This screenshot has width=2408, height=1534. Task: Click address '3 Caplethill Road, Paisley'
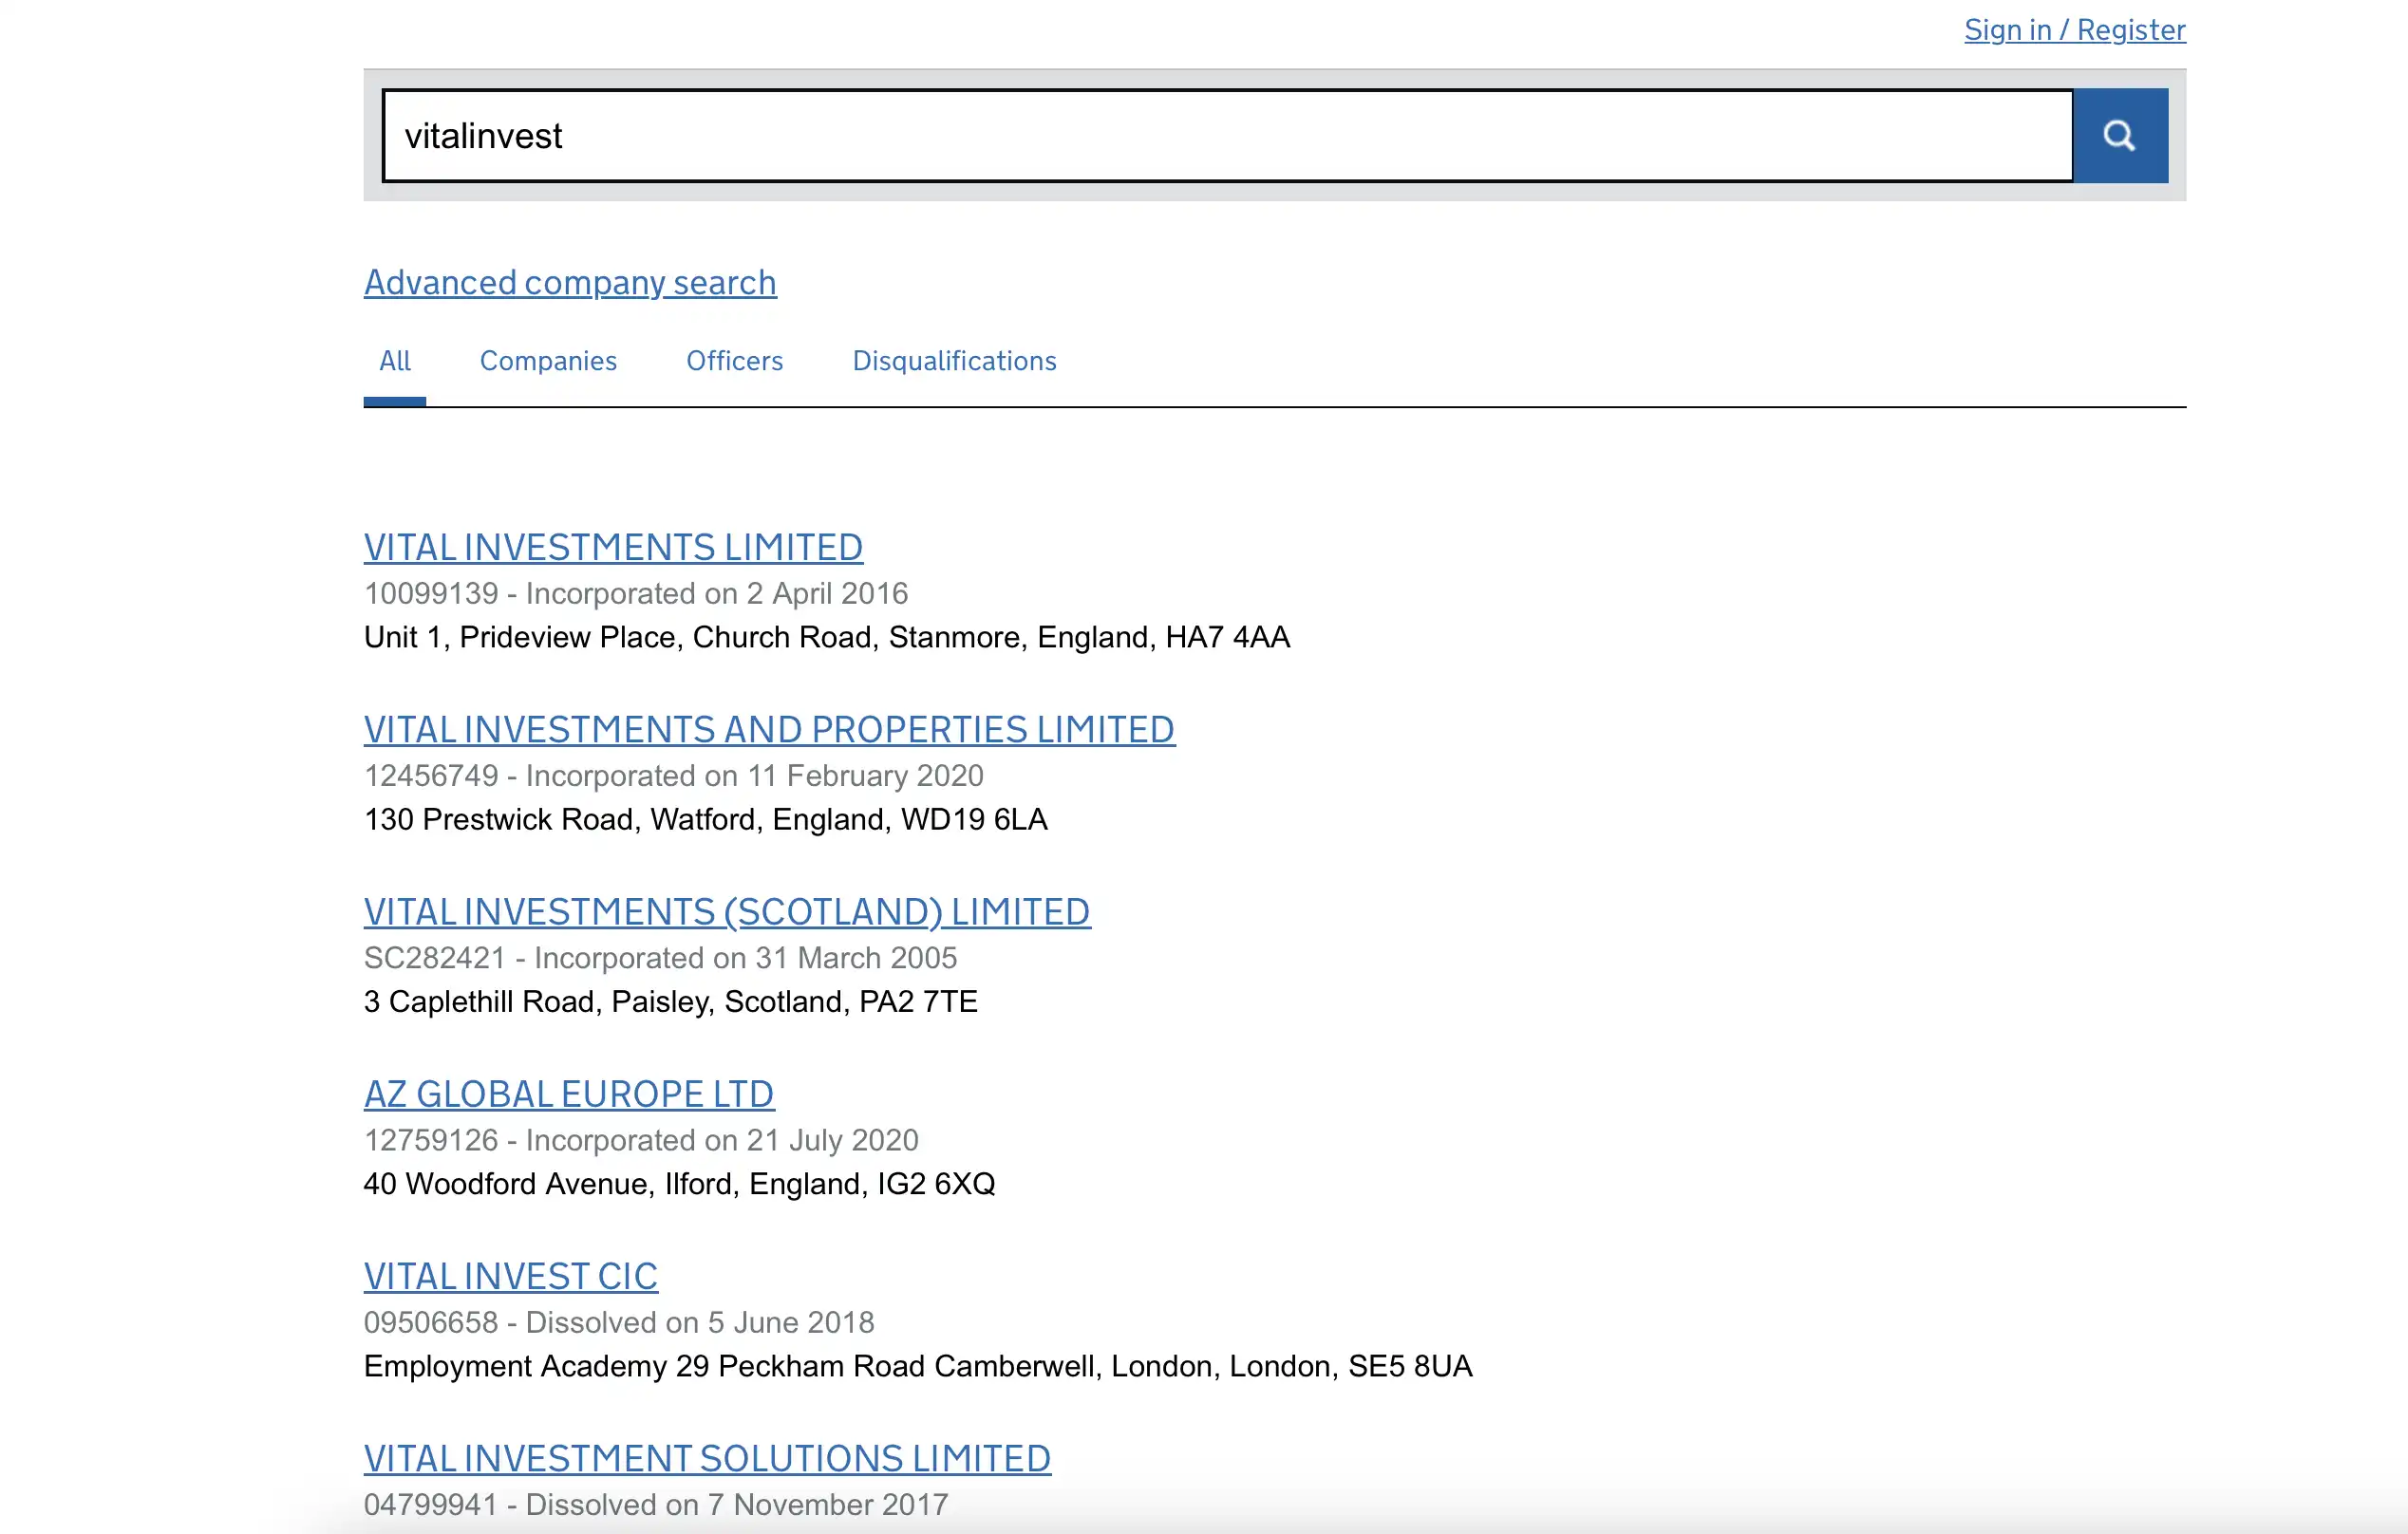(x=671, y=1001)
